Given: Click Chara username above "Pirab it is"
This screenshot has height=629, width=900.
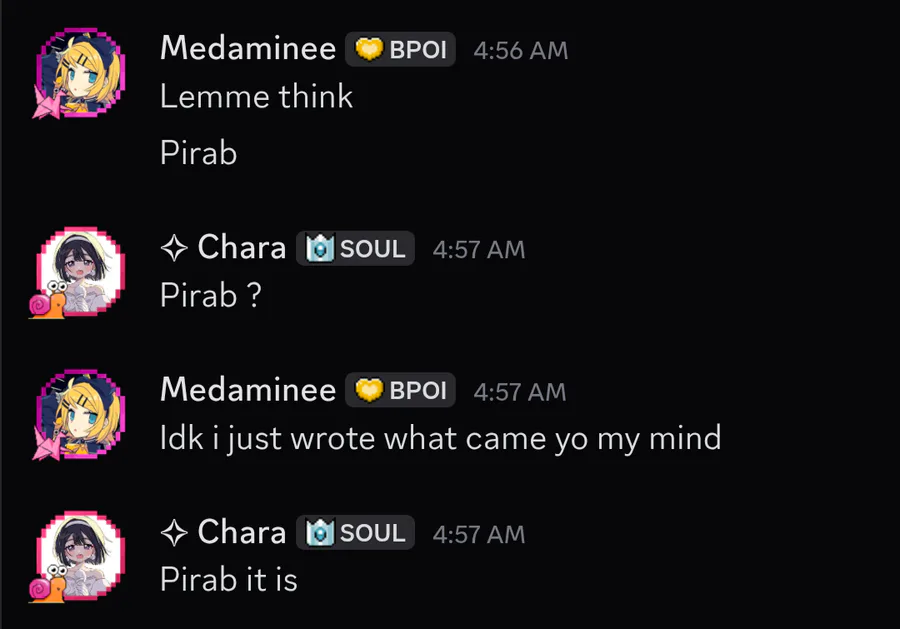Looking at the screenshot, I should 242,533.
